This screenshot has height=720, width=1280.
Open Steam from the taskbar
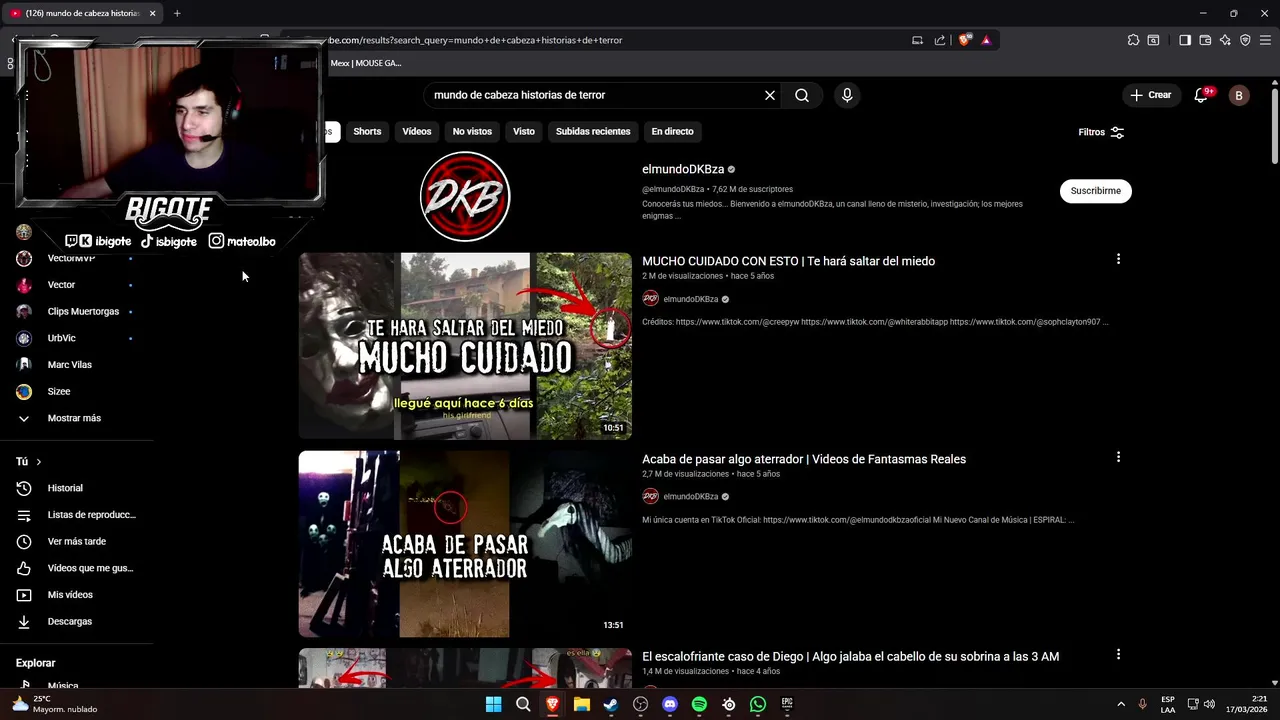click(611, 704)
